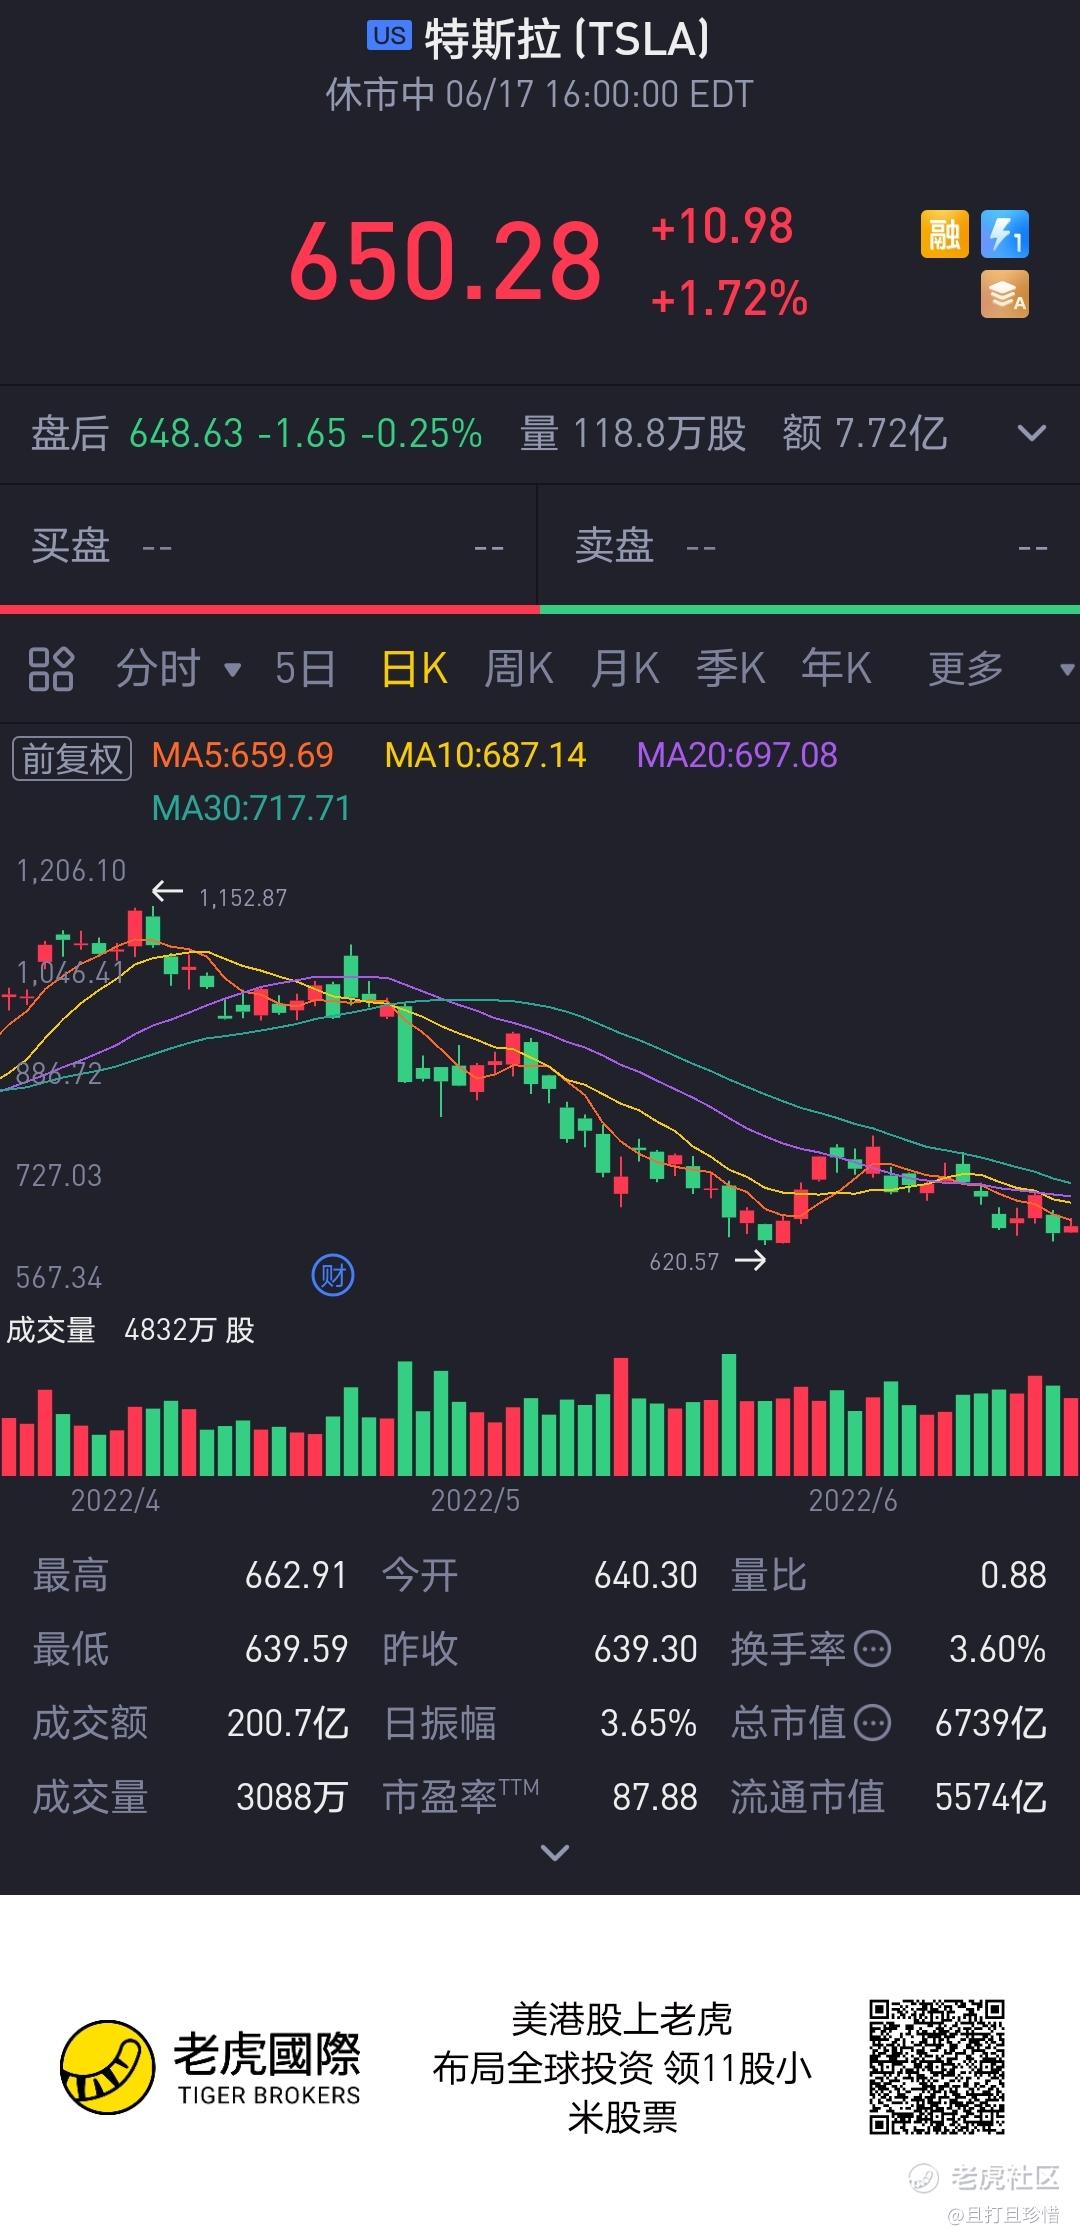Tap the 财 earnings marker on chart
Screen dimensions: 1080x2240
333,1275
